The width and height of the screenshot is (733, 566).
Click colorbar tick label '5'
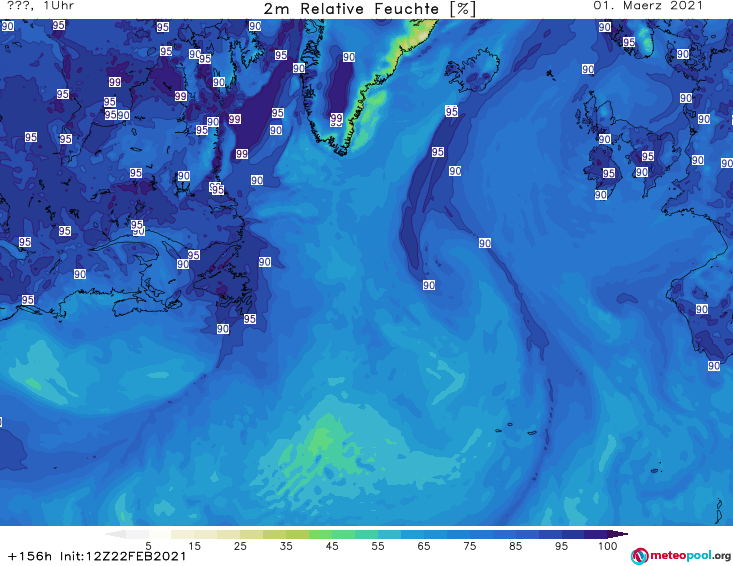[x=148, y=545]
